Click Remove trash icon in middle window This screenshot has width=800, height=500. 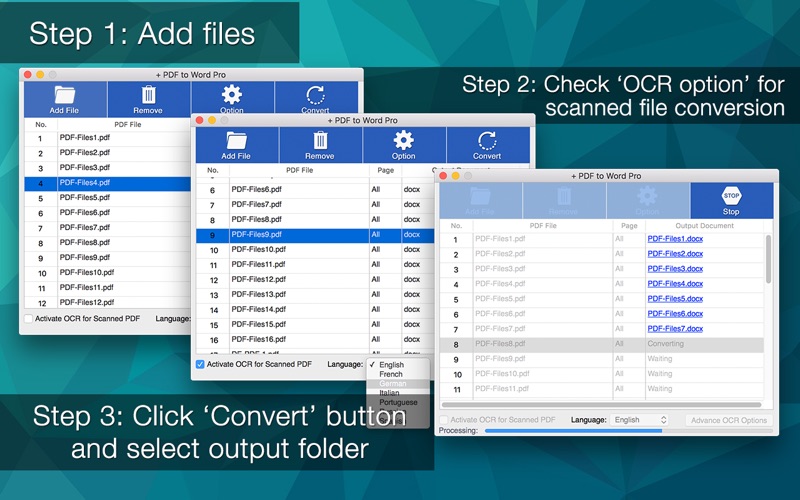[320, 145]
